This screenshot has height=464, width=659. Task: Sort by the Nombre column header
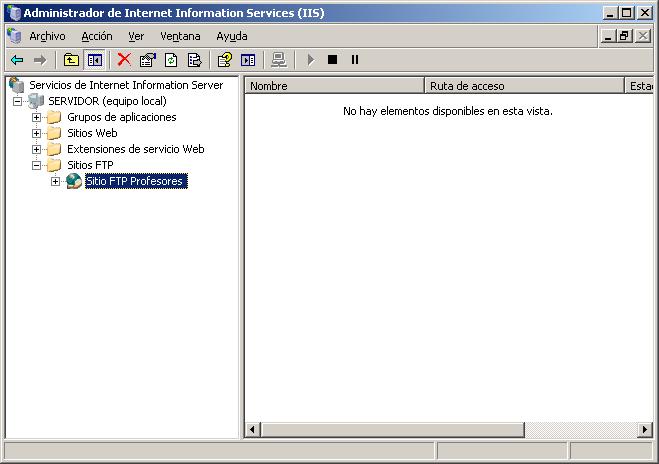(335, 86)
